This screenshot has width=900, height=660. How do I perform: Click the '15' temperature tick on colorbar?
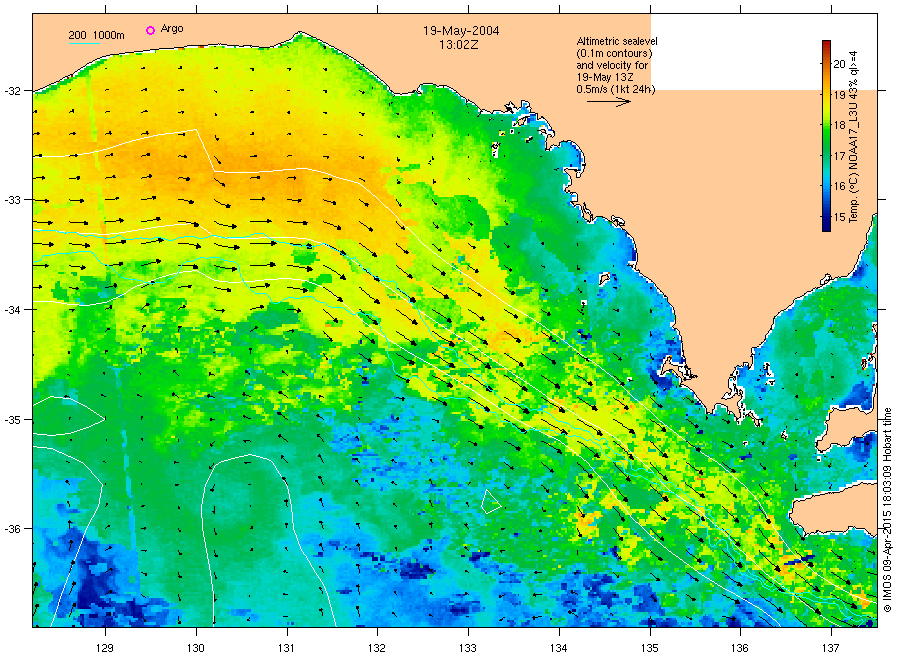pyautogui.click(x=839, y=218)
